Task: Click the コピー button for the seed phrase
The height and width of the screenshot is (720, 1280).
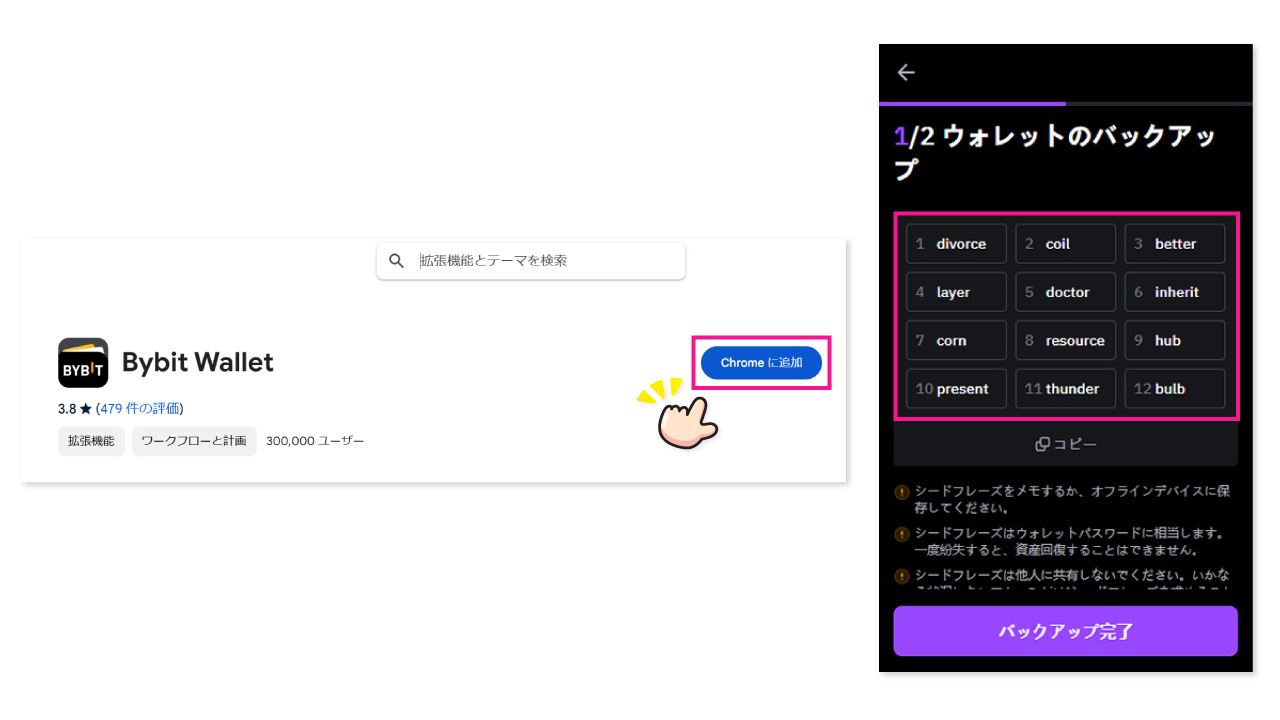Action: (1065, 444)
